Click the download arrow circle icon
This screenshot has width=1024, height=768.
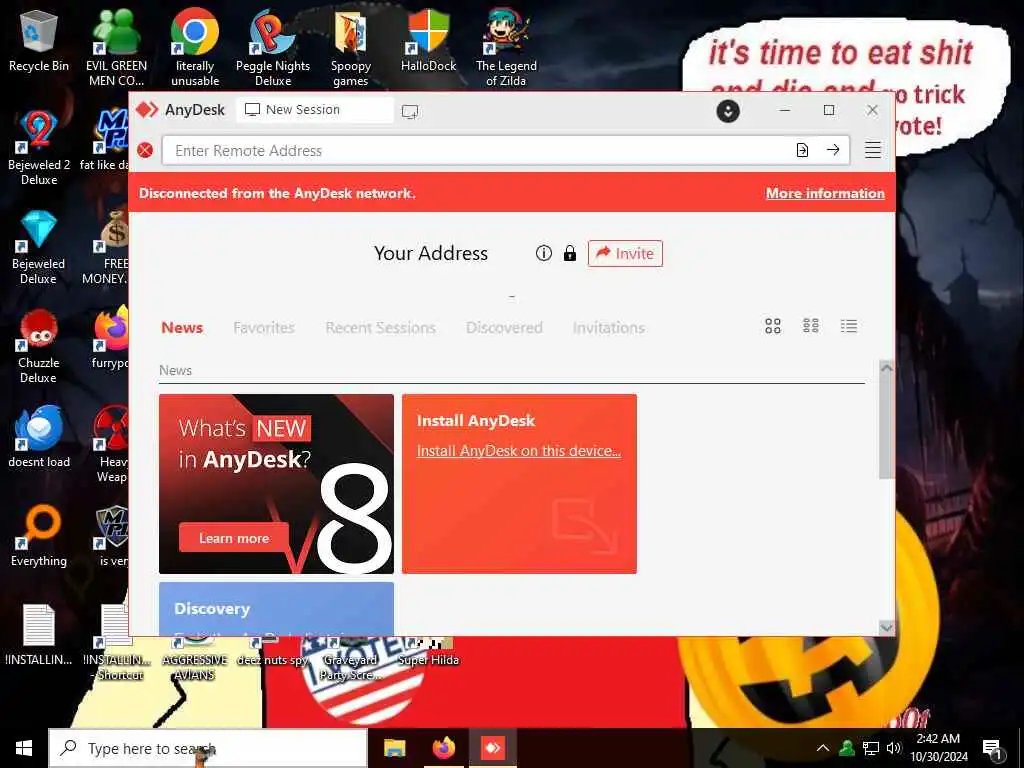(728, 111)
